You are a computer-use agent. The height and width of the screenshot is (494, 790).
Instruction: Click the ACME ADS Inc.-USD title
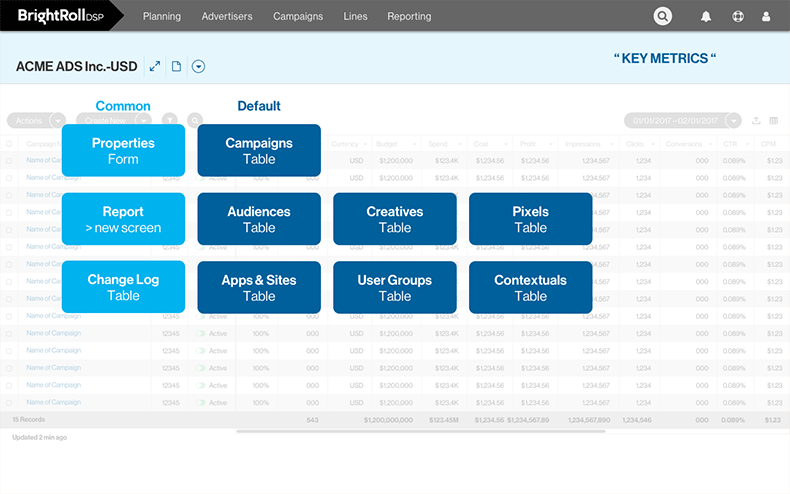[x=77, y=66]
